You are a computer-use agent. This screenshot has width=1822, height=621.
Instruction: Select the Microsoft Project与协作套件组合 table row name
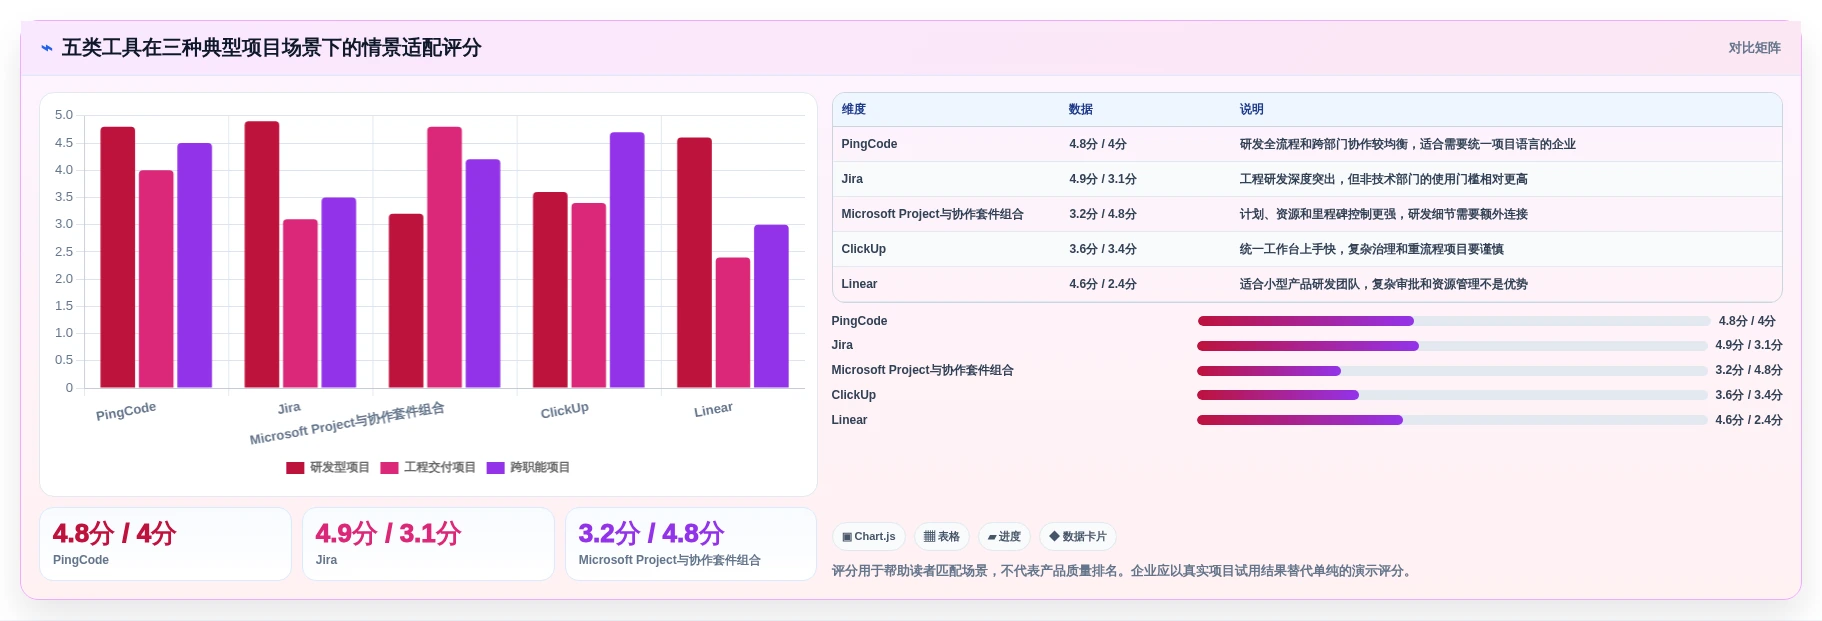click(x=932, y=214)
